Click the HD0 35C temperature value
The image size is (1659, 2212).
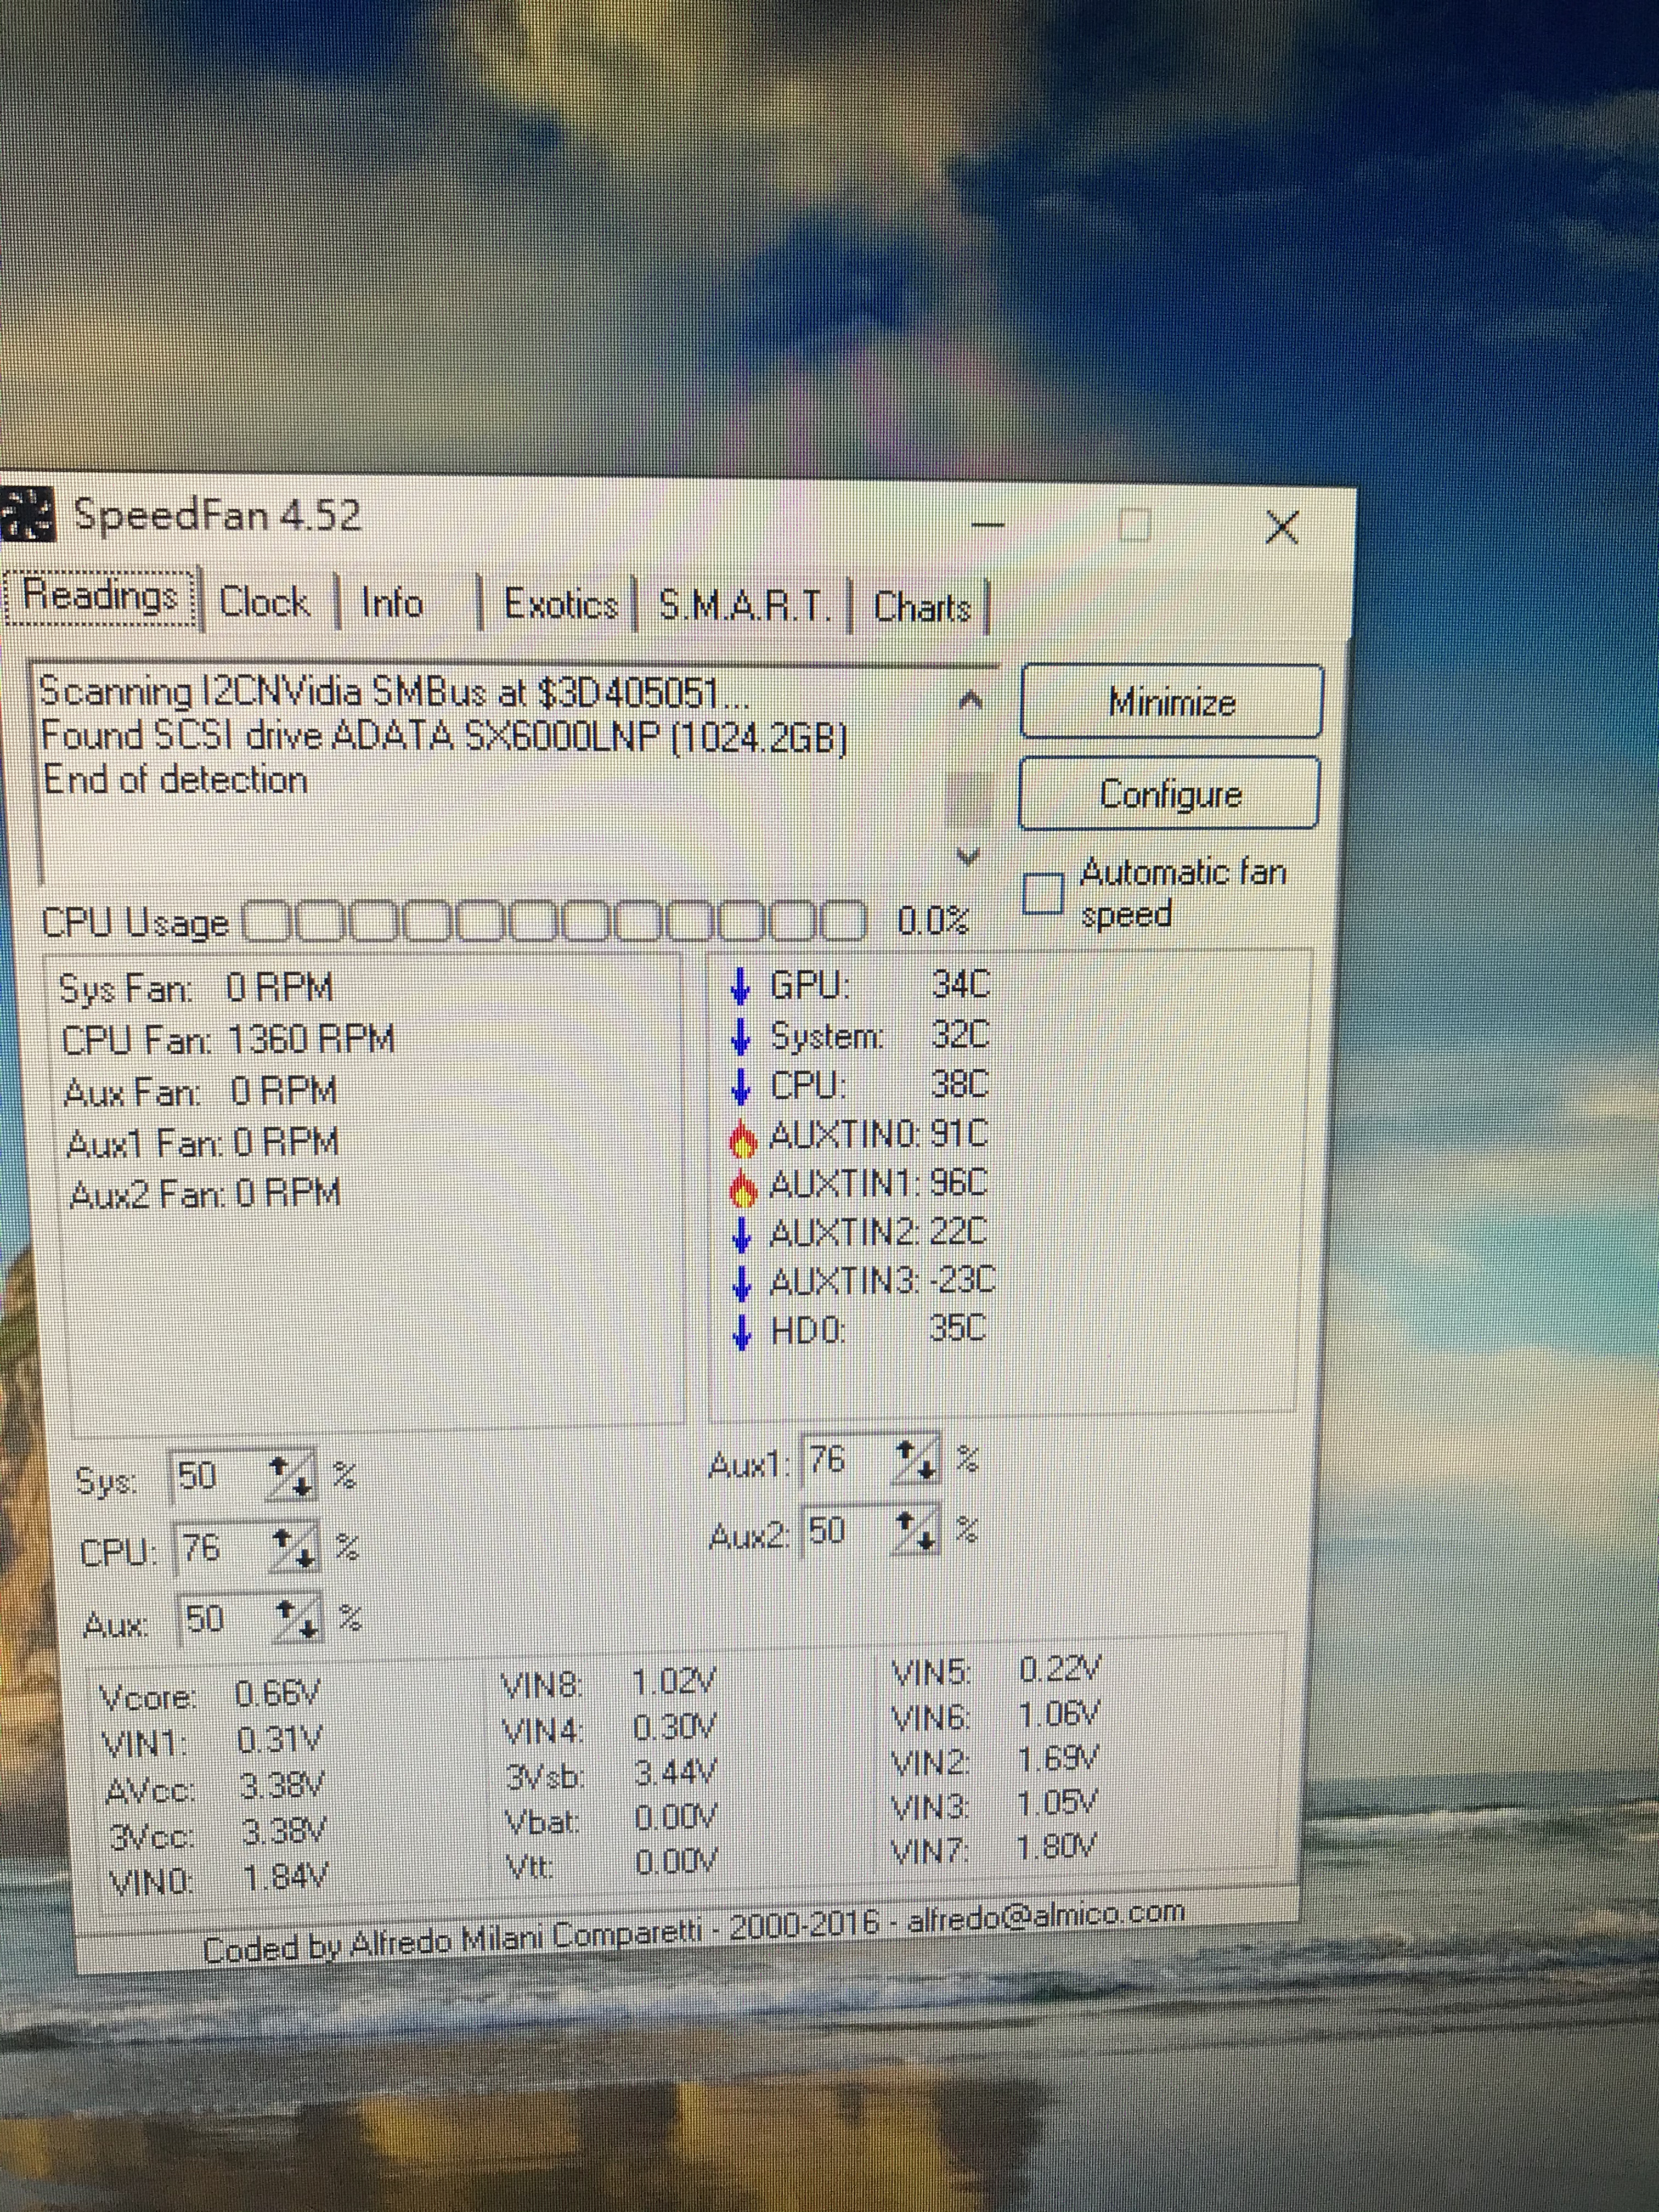(x=957, y=1329)
